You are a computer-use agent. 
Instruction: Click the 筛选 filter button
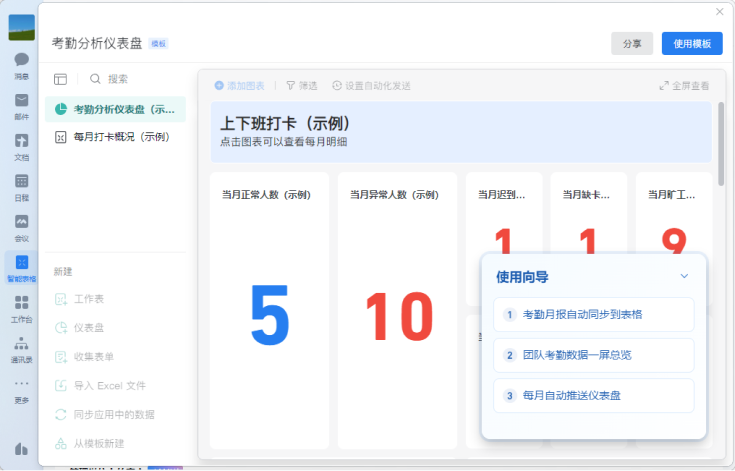pyautogui.click(x=301, y=86)
